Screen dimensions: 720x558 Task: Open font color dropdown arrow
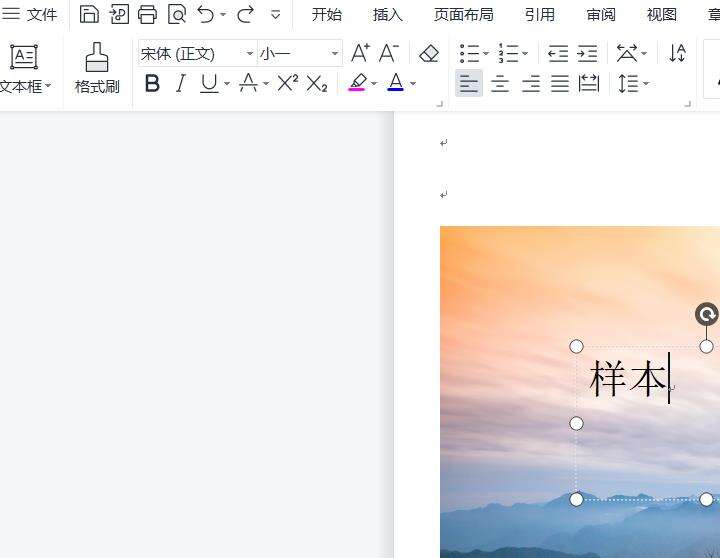tap(413, 84)
